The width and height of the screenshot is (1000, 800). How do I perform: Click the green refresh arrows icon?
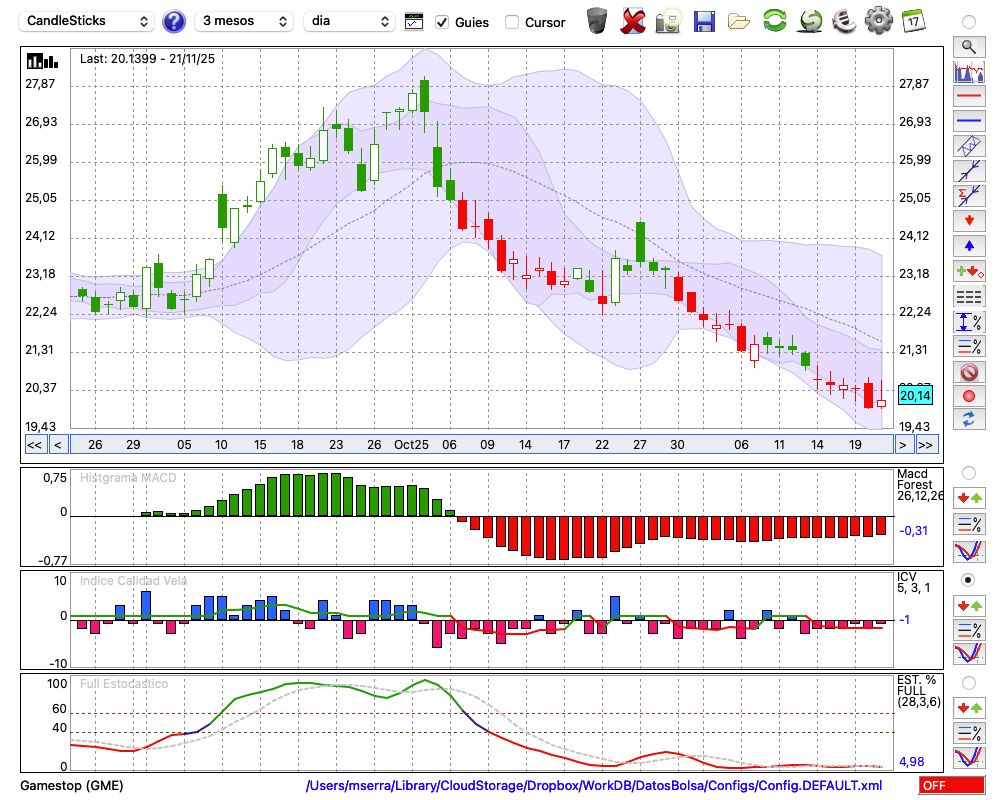pos(774,21)
